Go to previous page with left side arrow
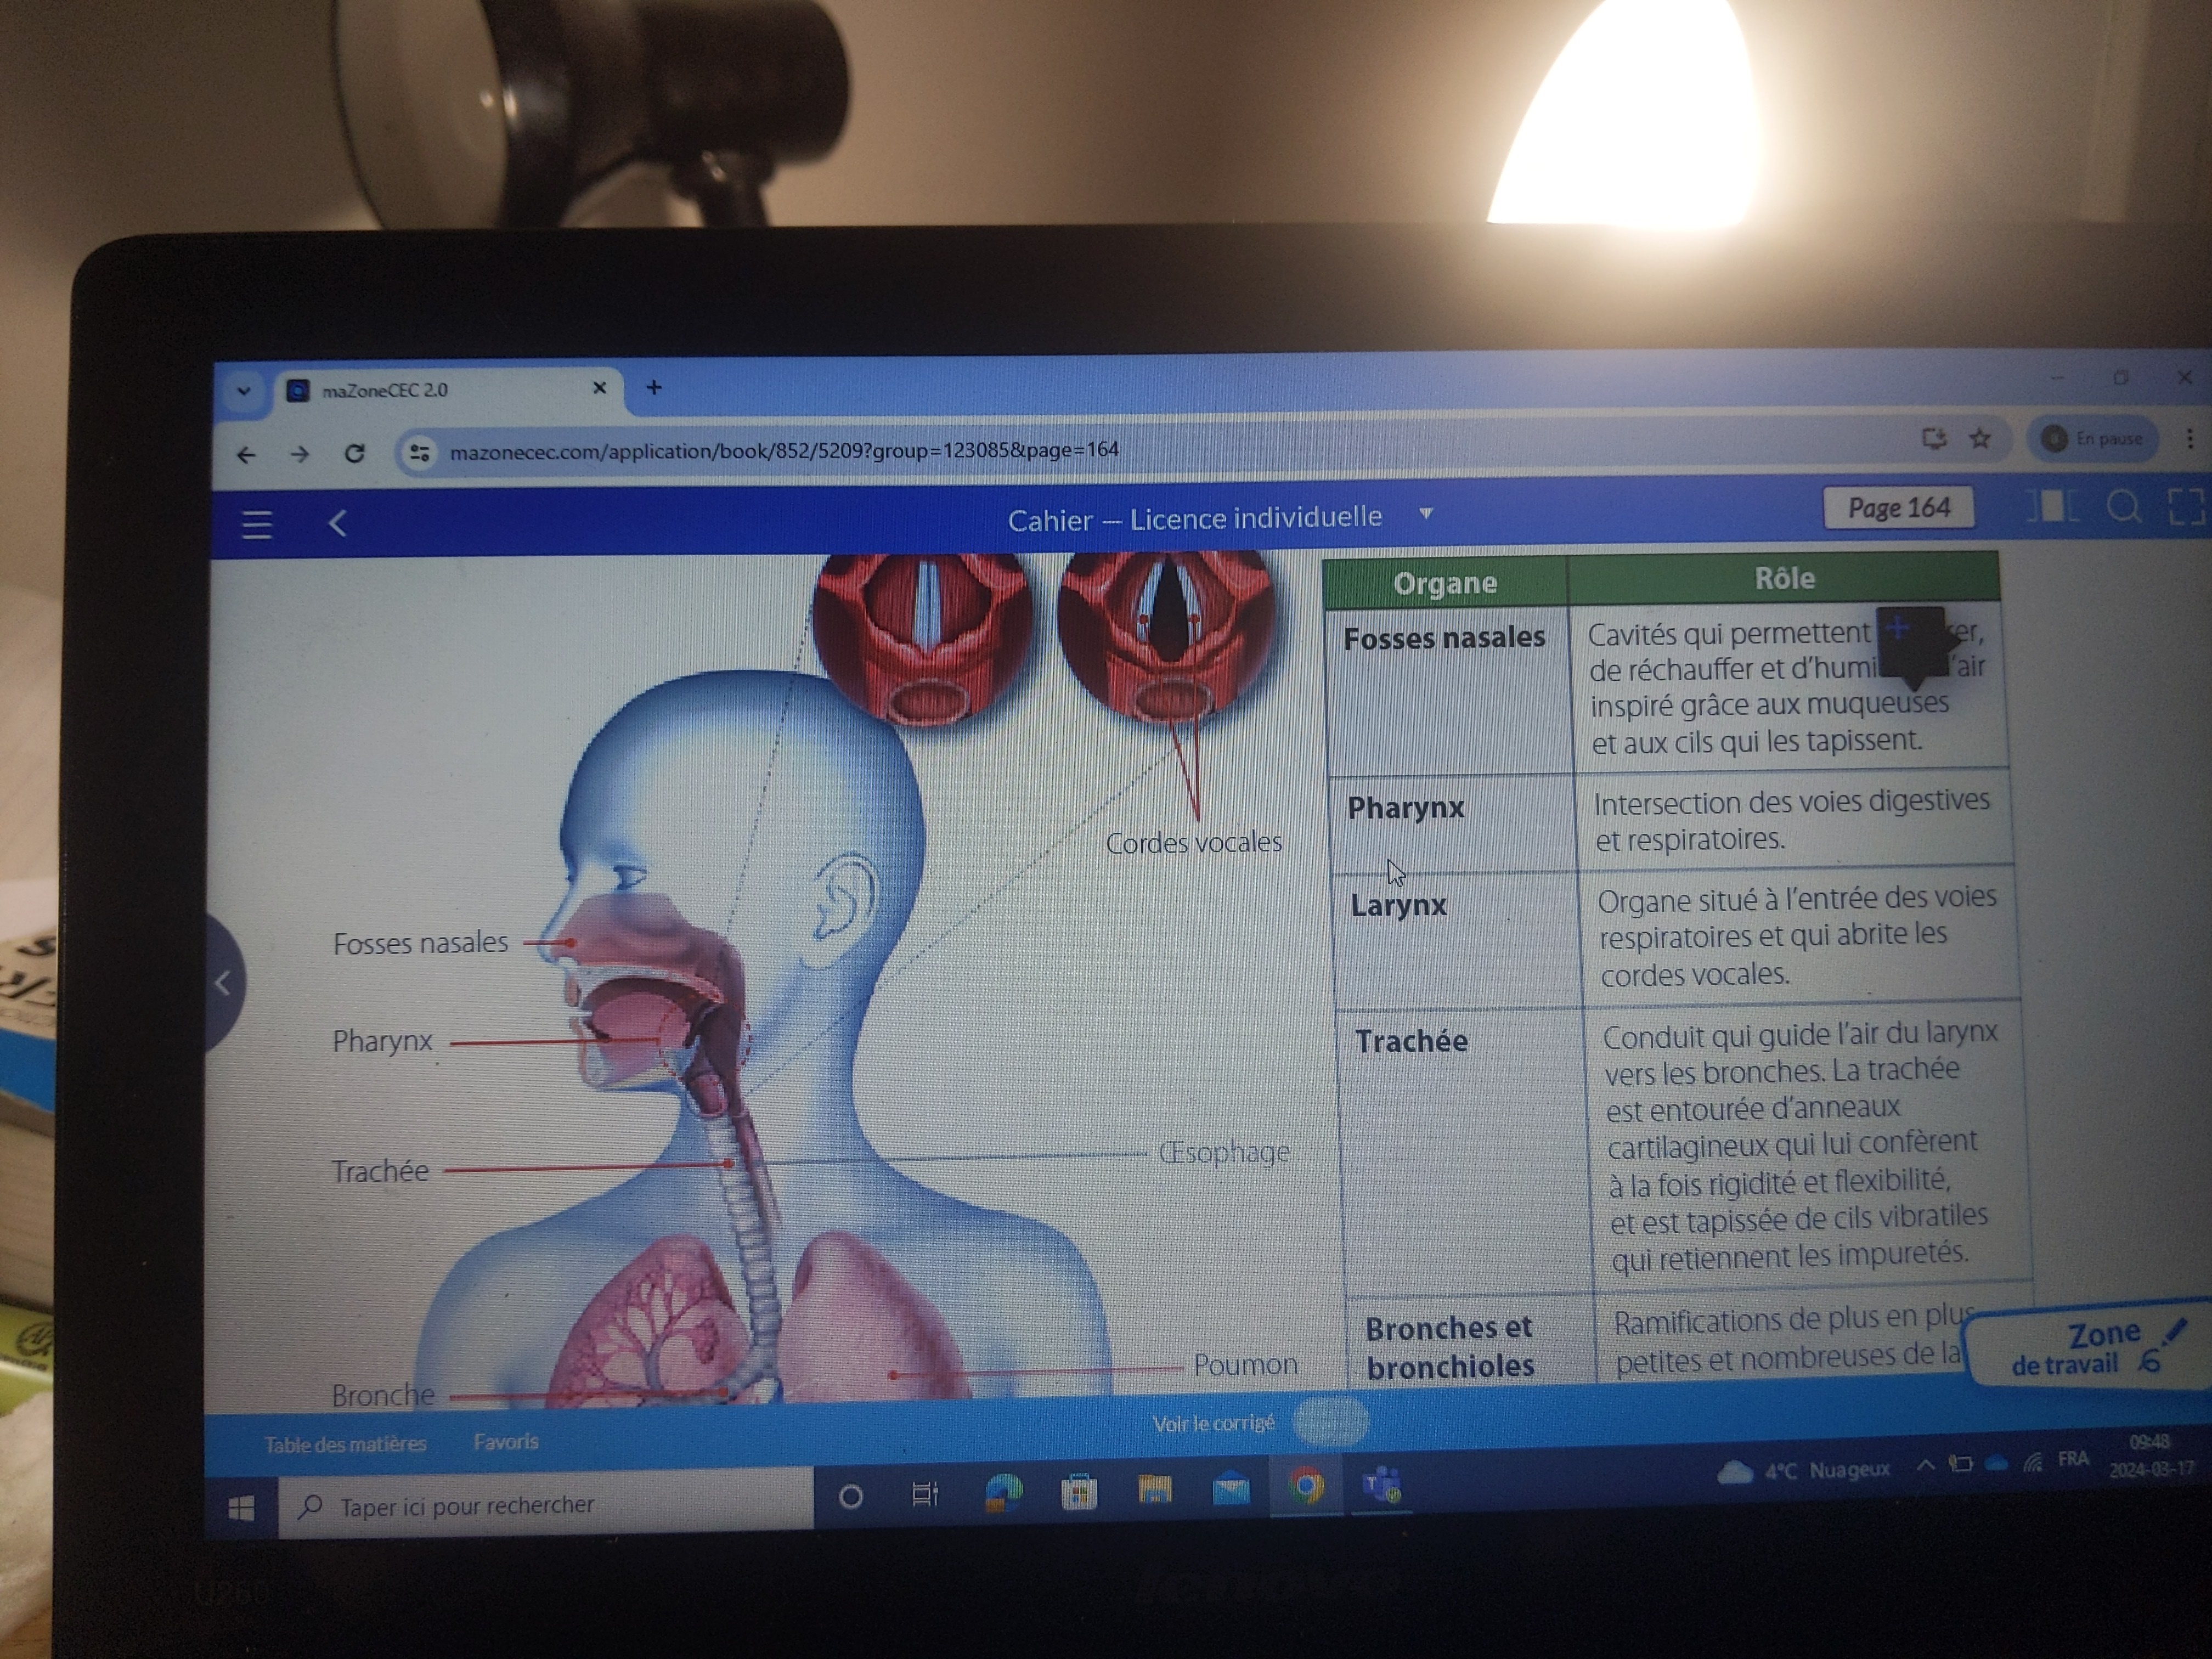The image size is (2212, 1659). tap(222, 983)
